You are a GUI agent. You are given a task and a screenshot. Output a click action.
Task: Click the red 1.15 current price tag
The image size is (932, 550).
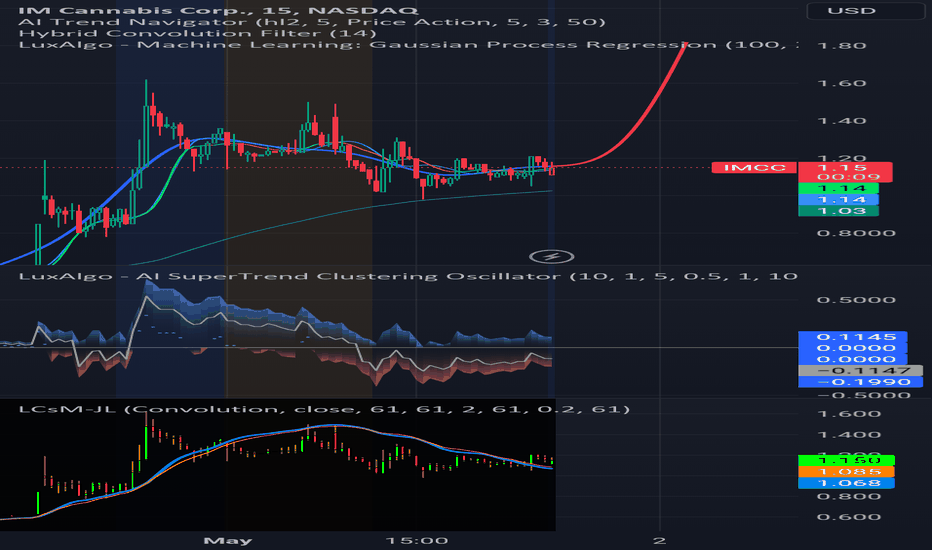(845, 172)
